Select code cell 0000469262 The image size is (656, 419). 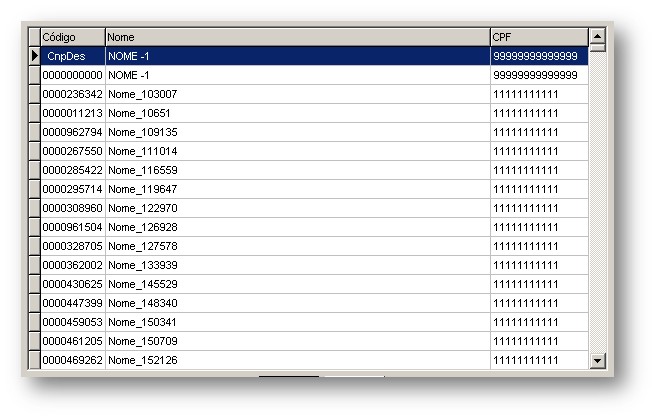[x=73, y=360]
